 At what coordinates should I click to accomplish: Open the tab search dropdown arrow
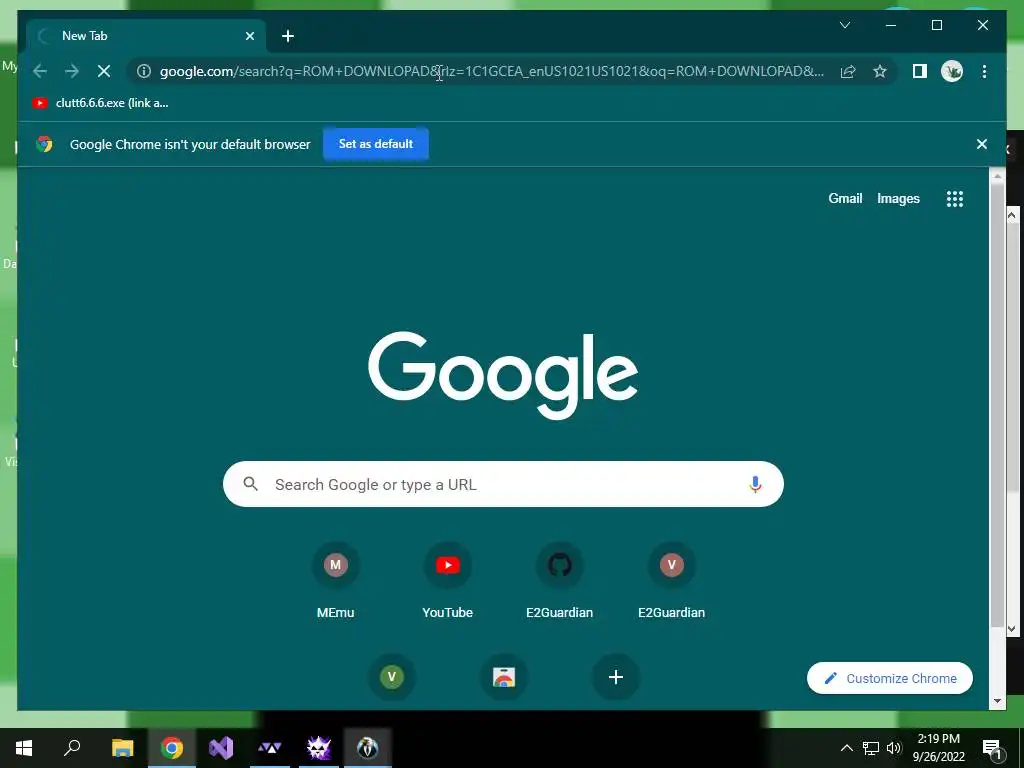(844, 25)
